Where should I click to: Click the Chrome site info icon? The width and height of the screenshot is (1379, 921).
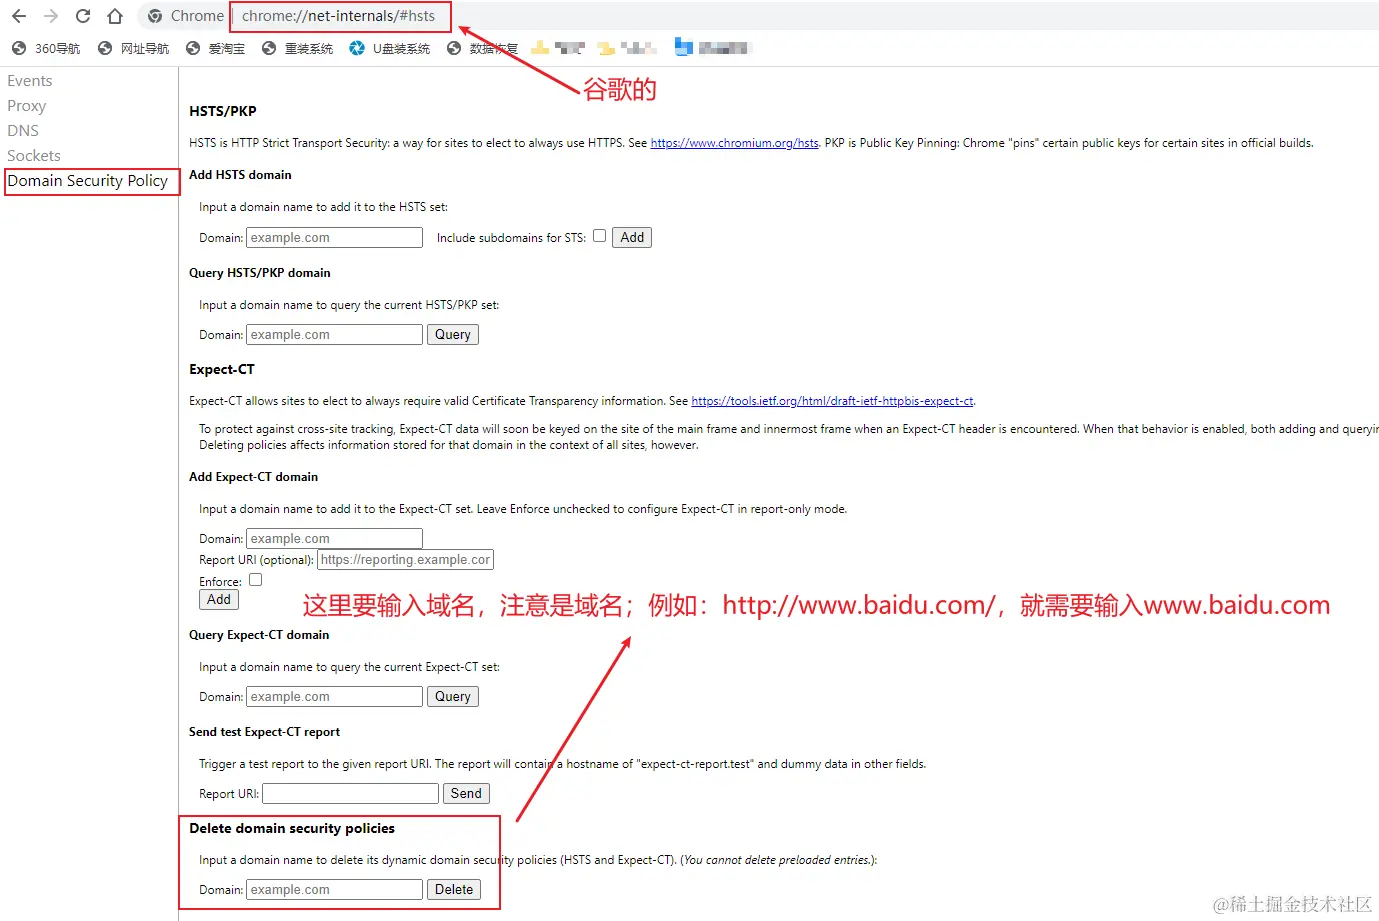[x=155, y=16]
